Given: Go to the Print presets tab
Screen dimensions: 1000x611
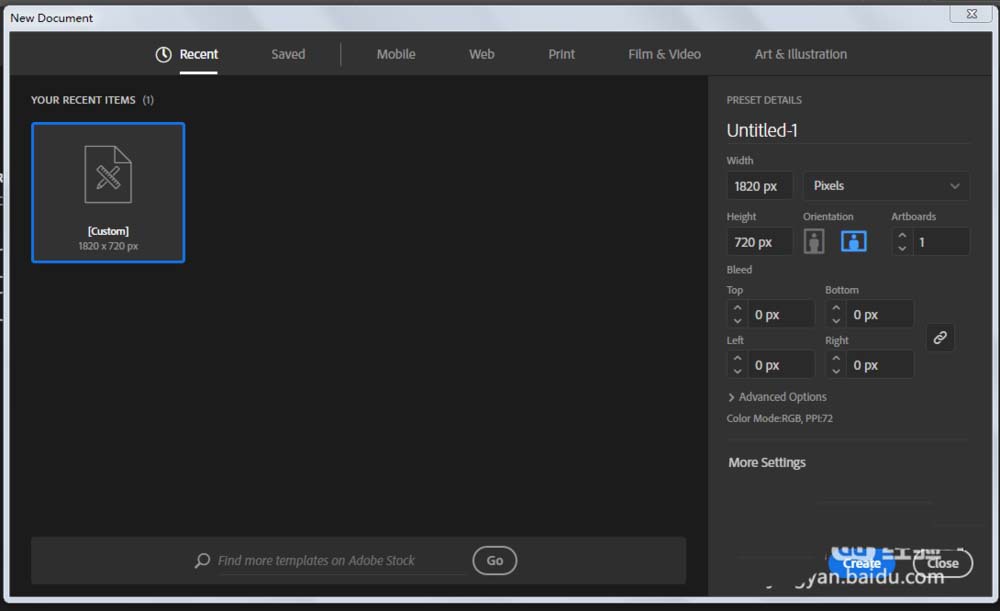Looking at the screenshot, I should coord(561,54).
